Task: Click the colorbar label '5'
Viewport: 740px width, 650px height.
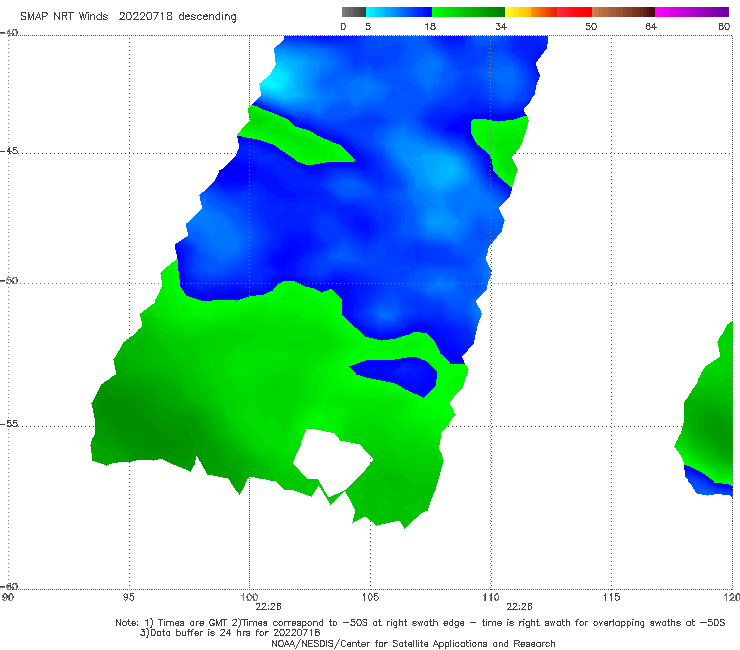Action: 368,27
